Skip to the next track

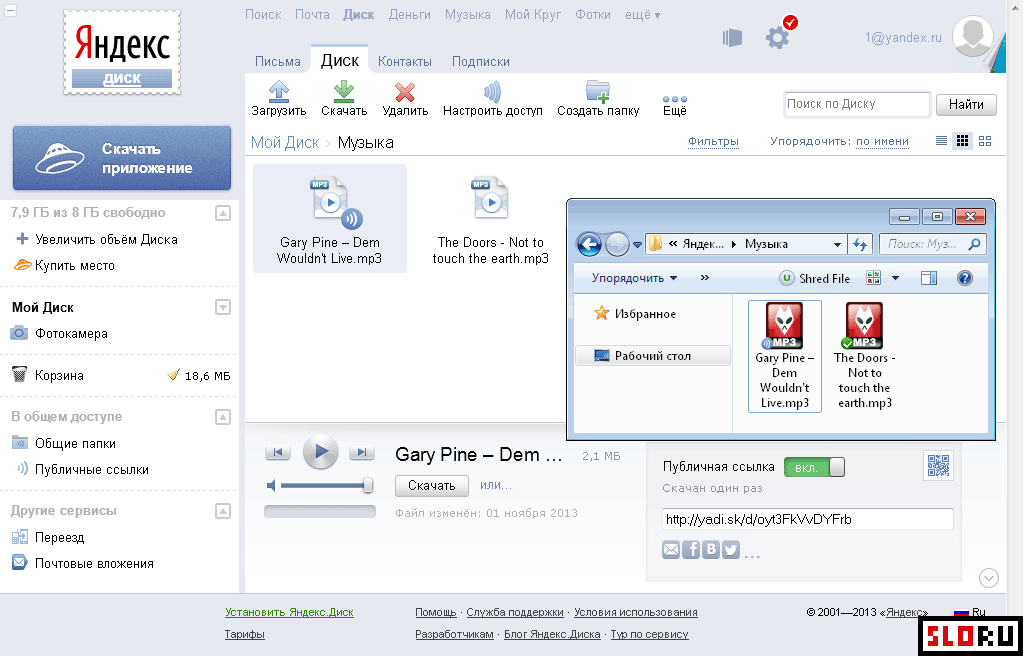pyautogui.click(x=362, y=452)
